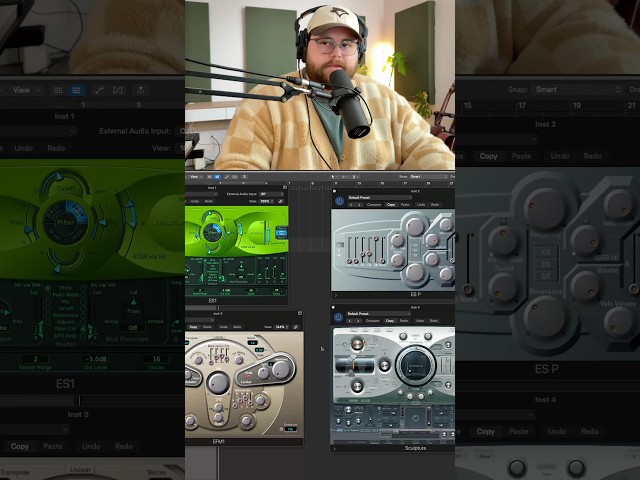The height and width of the screenshot is (480, 640).
Task: Expand the disclosure triangle below Sculpture
Action: 334,449
